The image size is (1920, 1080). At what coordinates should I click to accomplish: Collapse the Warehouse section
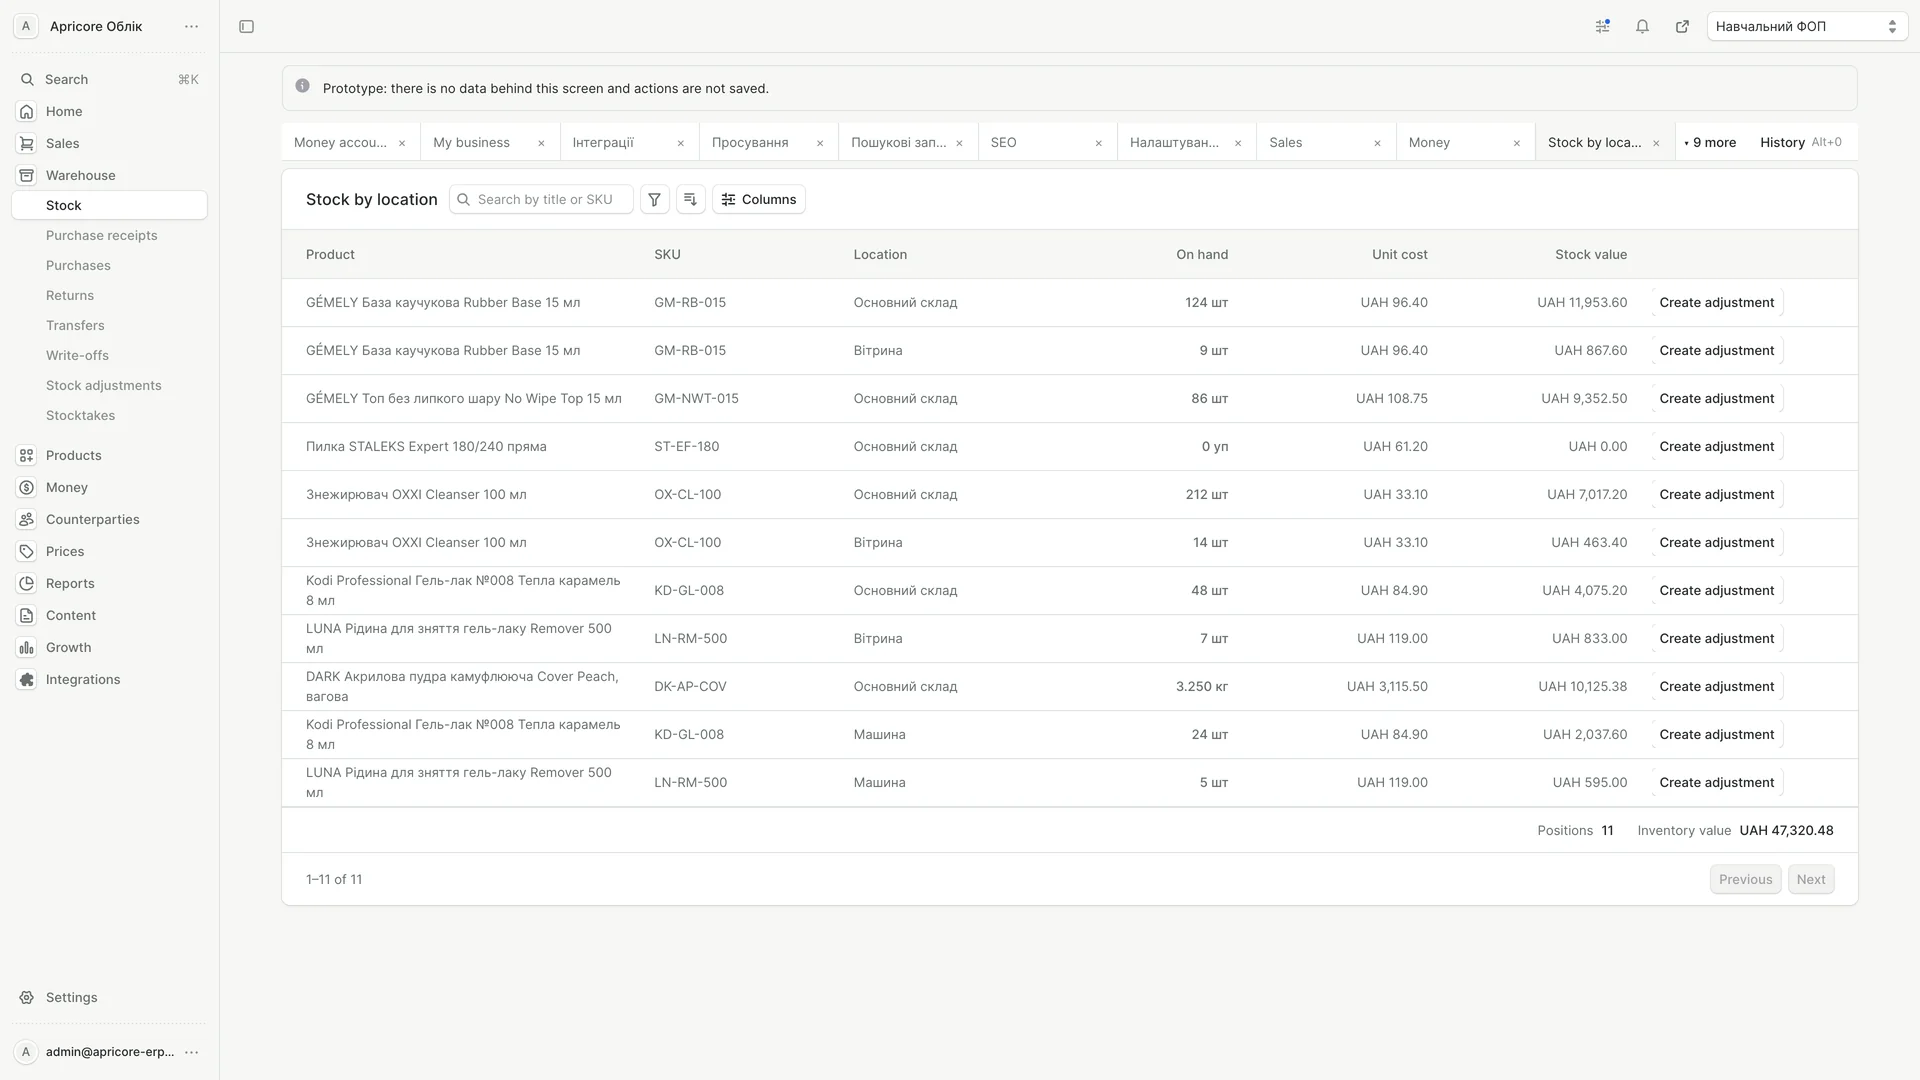pyautogui.click(x=109, y=175)
